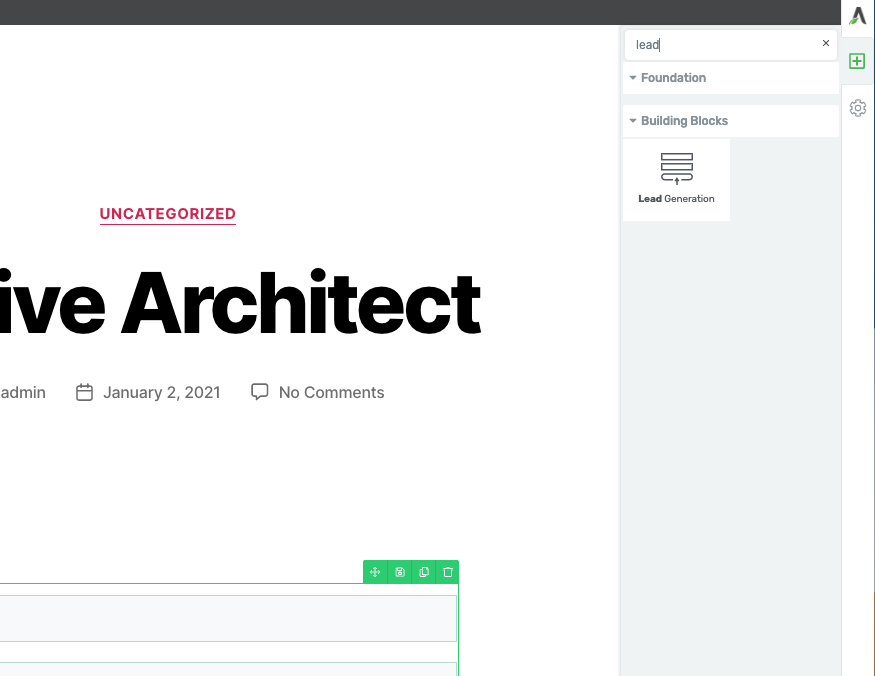
Task: Click the first form field in selected block
Action: (x=228, y=619)
